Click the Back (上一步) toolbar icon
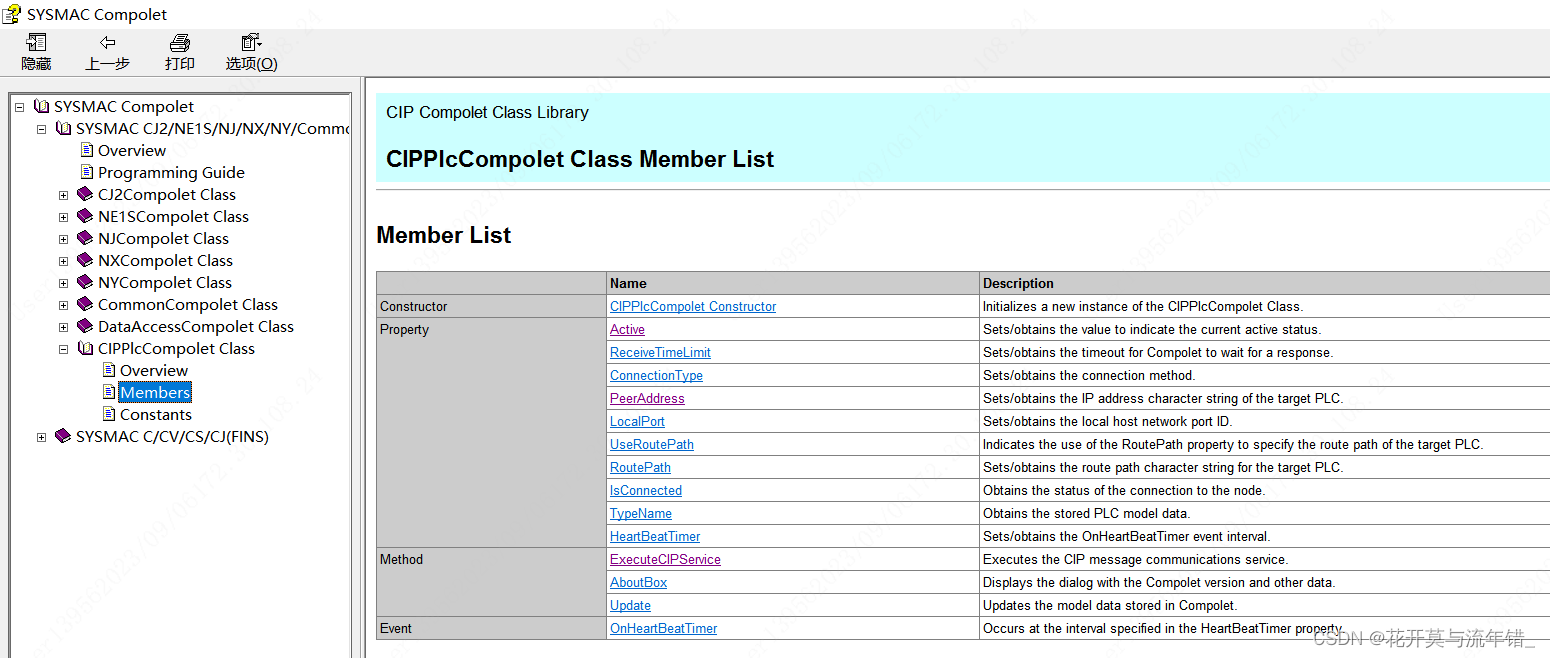The width and height of the screenshot is (1550, 658). [107, 43]
